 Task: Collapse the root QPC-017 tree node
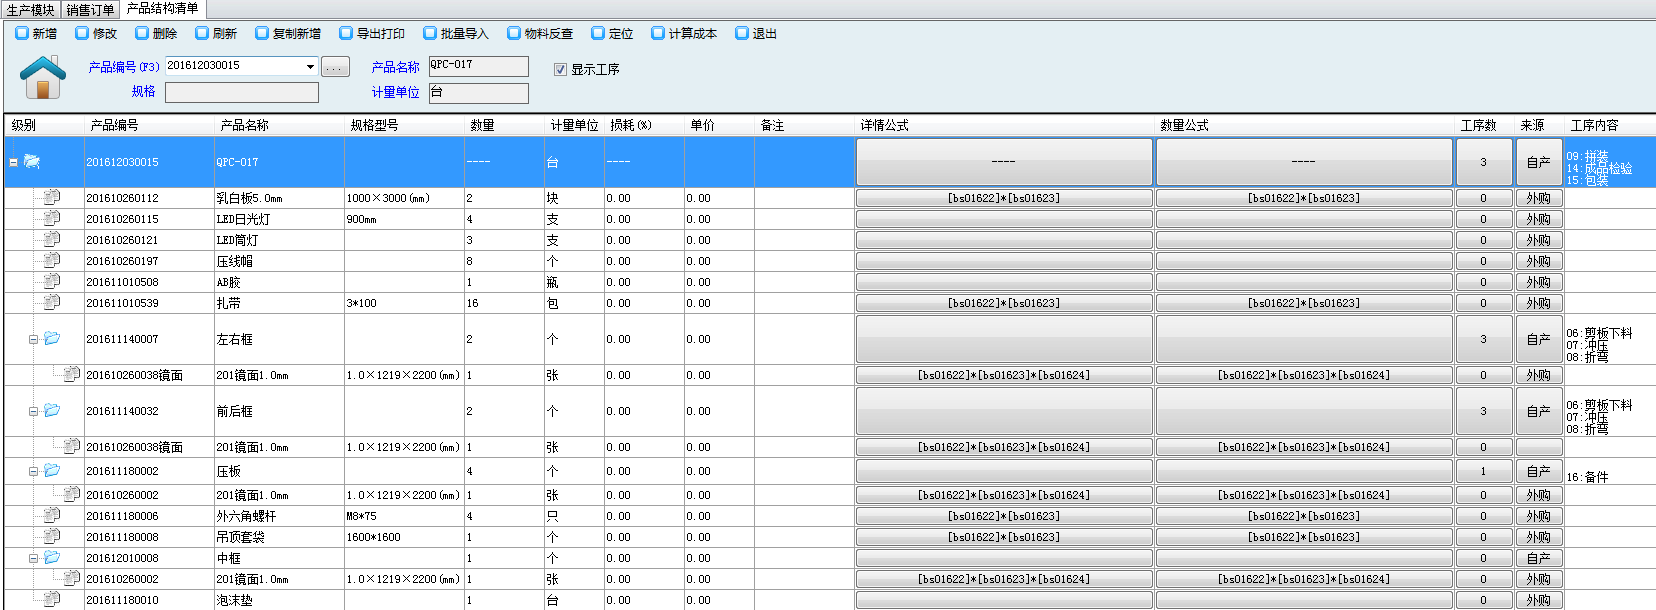click(x=14, y=162)
